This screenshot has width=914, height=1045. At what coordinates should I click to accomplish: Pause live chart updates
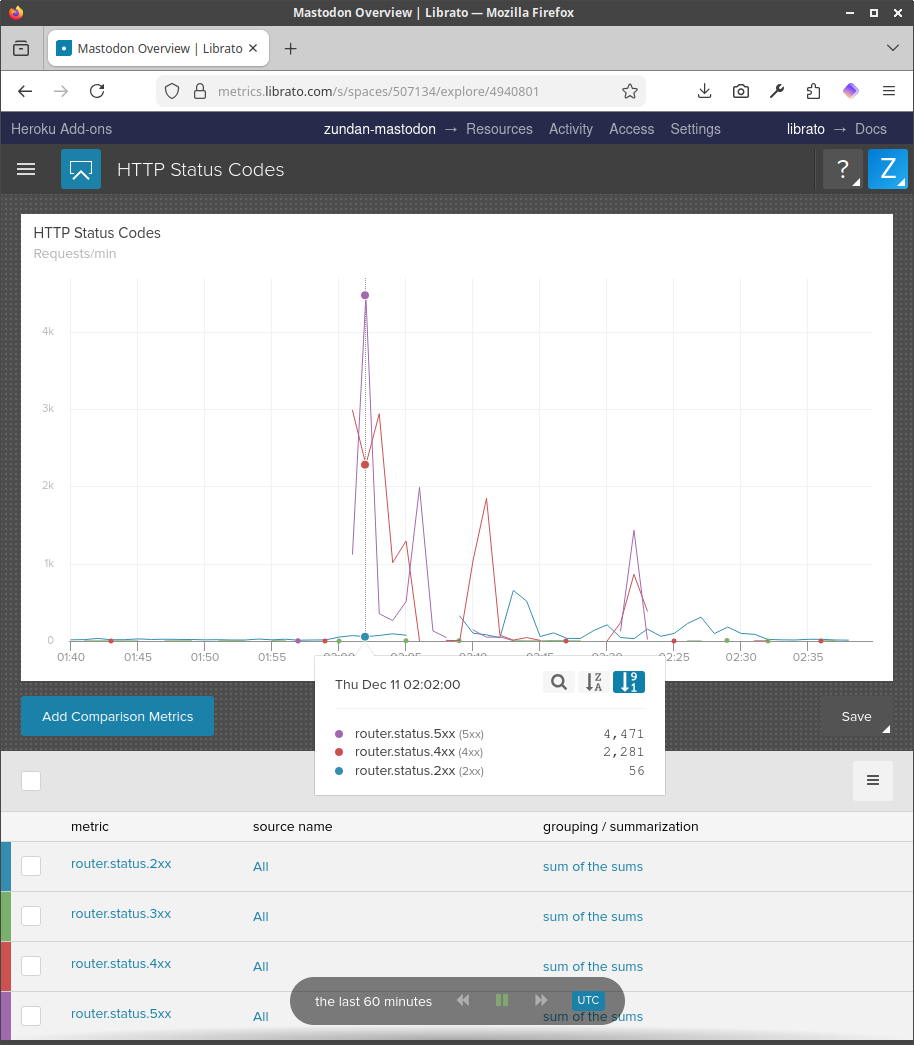point(502,1000)
